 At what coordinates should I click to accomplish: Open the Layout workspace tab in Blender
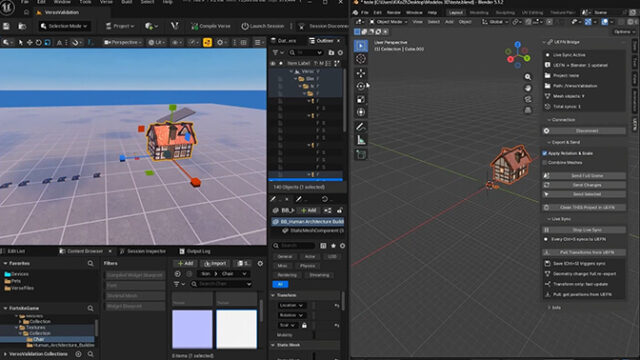pyautogui.click(x=456, y=13)
